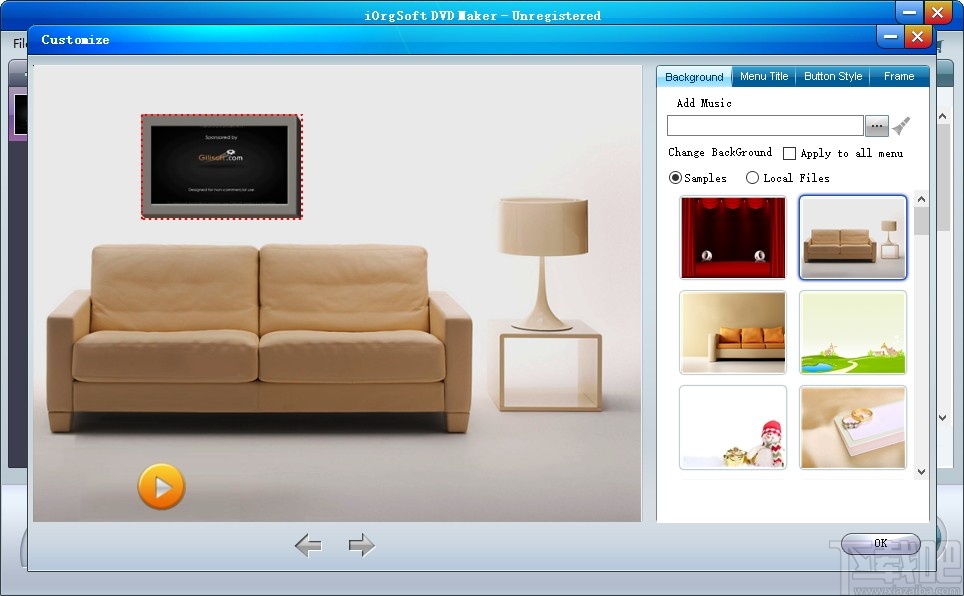964x596 pixels.
Task: Click the up arrow of the samples scrollbar
Action: 922,197
